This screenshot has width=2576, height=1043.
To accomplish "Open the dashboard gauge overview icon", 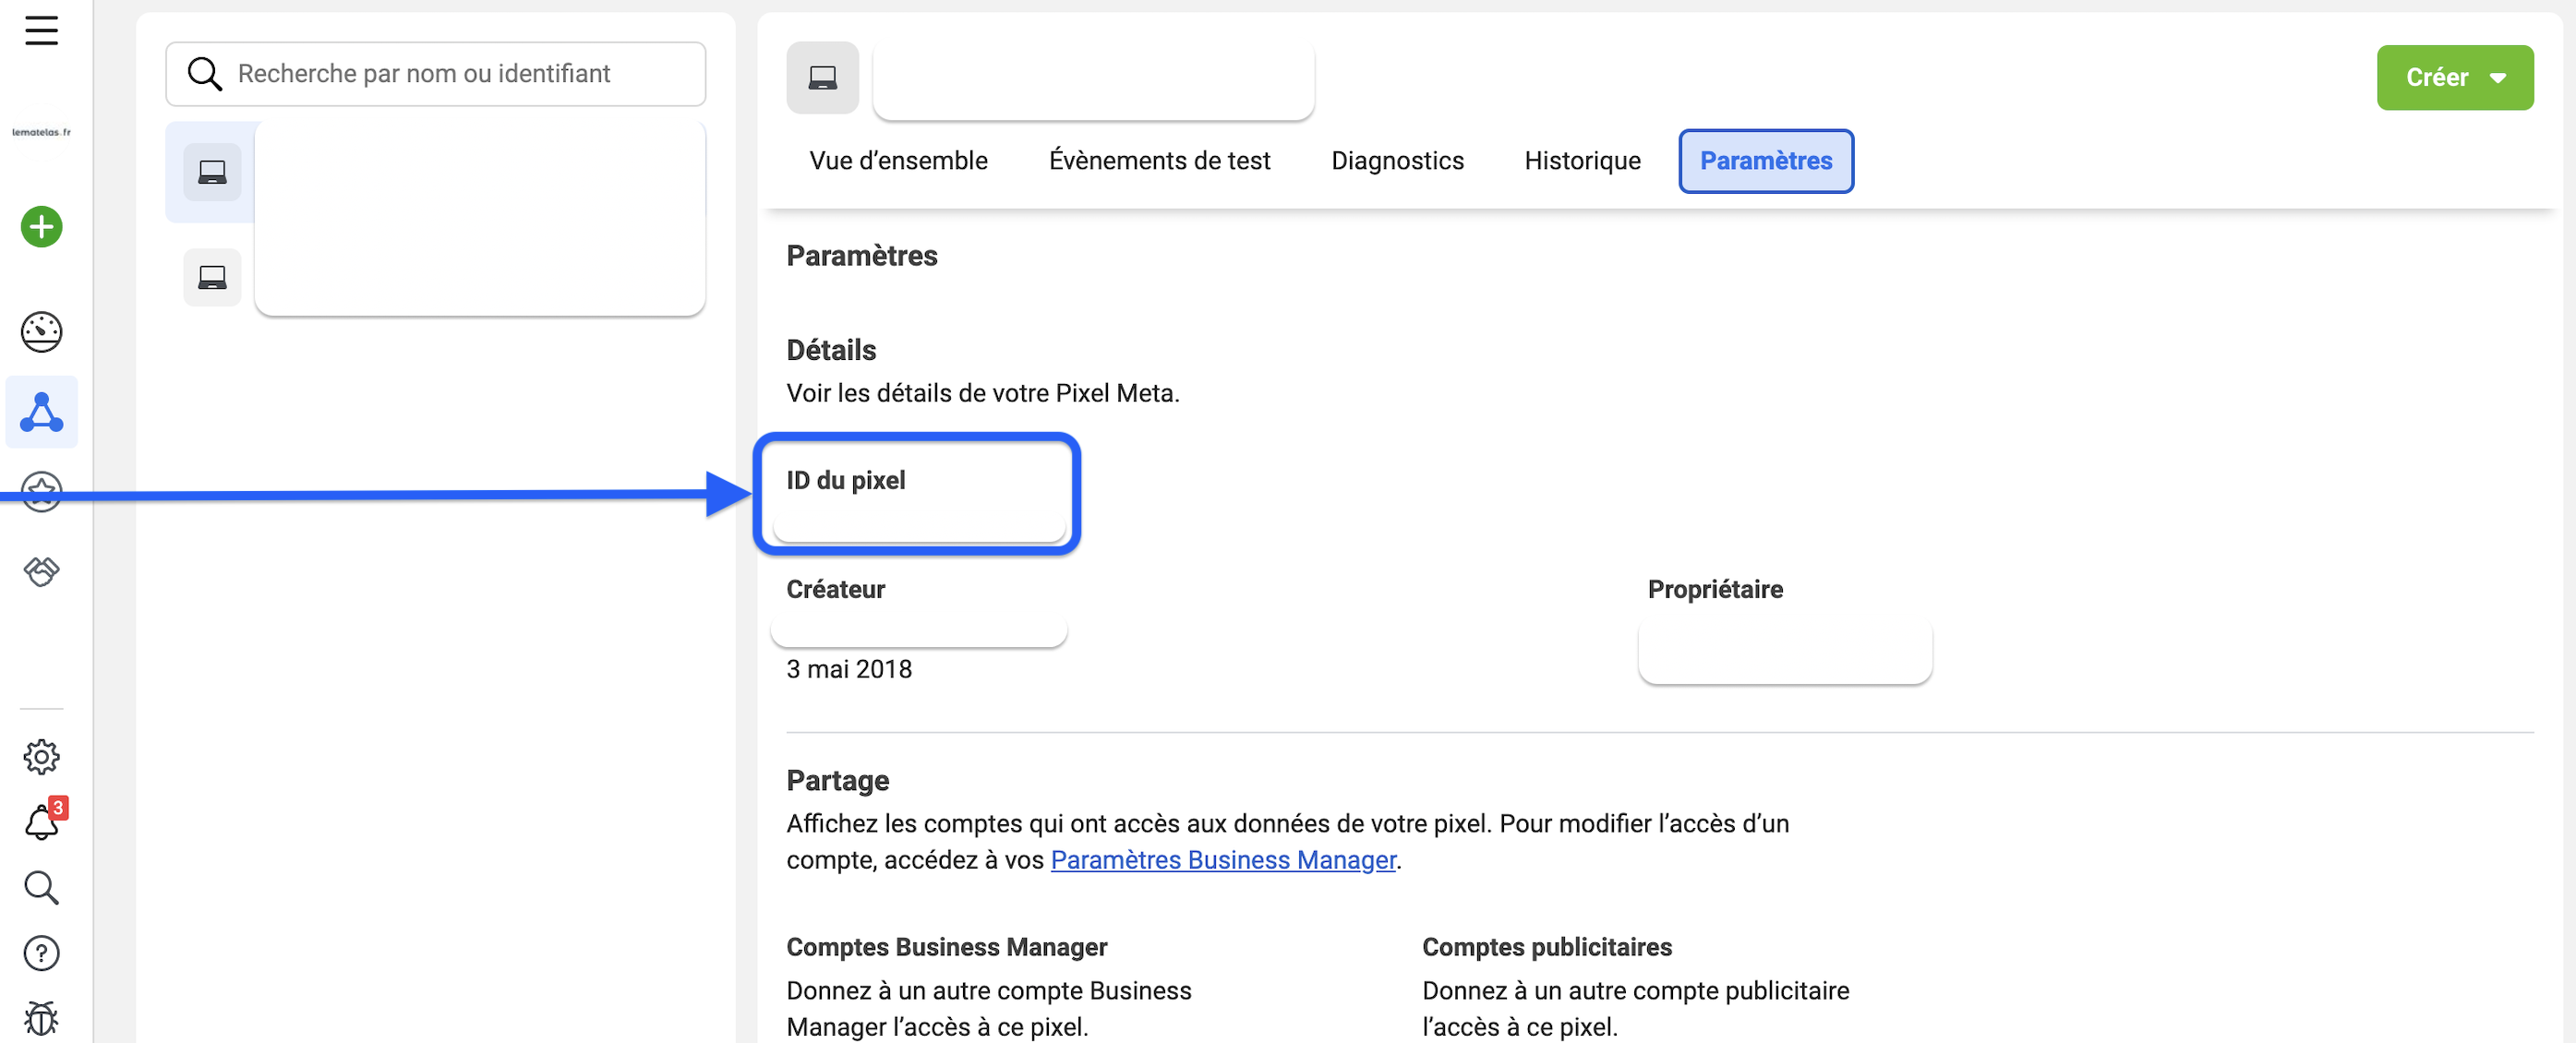I will [x=41, y=332].
